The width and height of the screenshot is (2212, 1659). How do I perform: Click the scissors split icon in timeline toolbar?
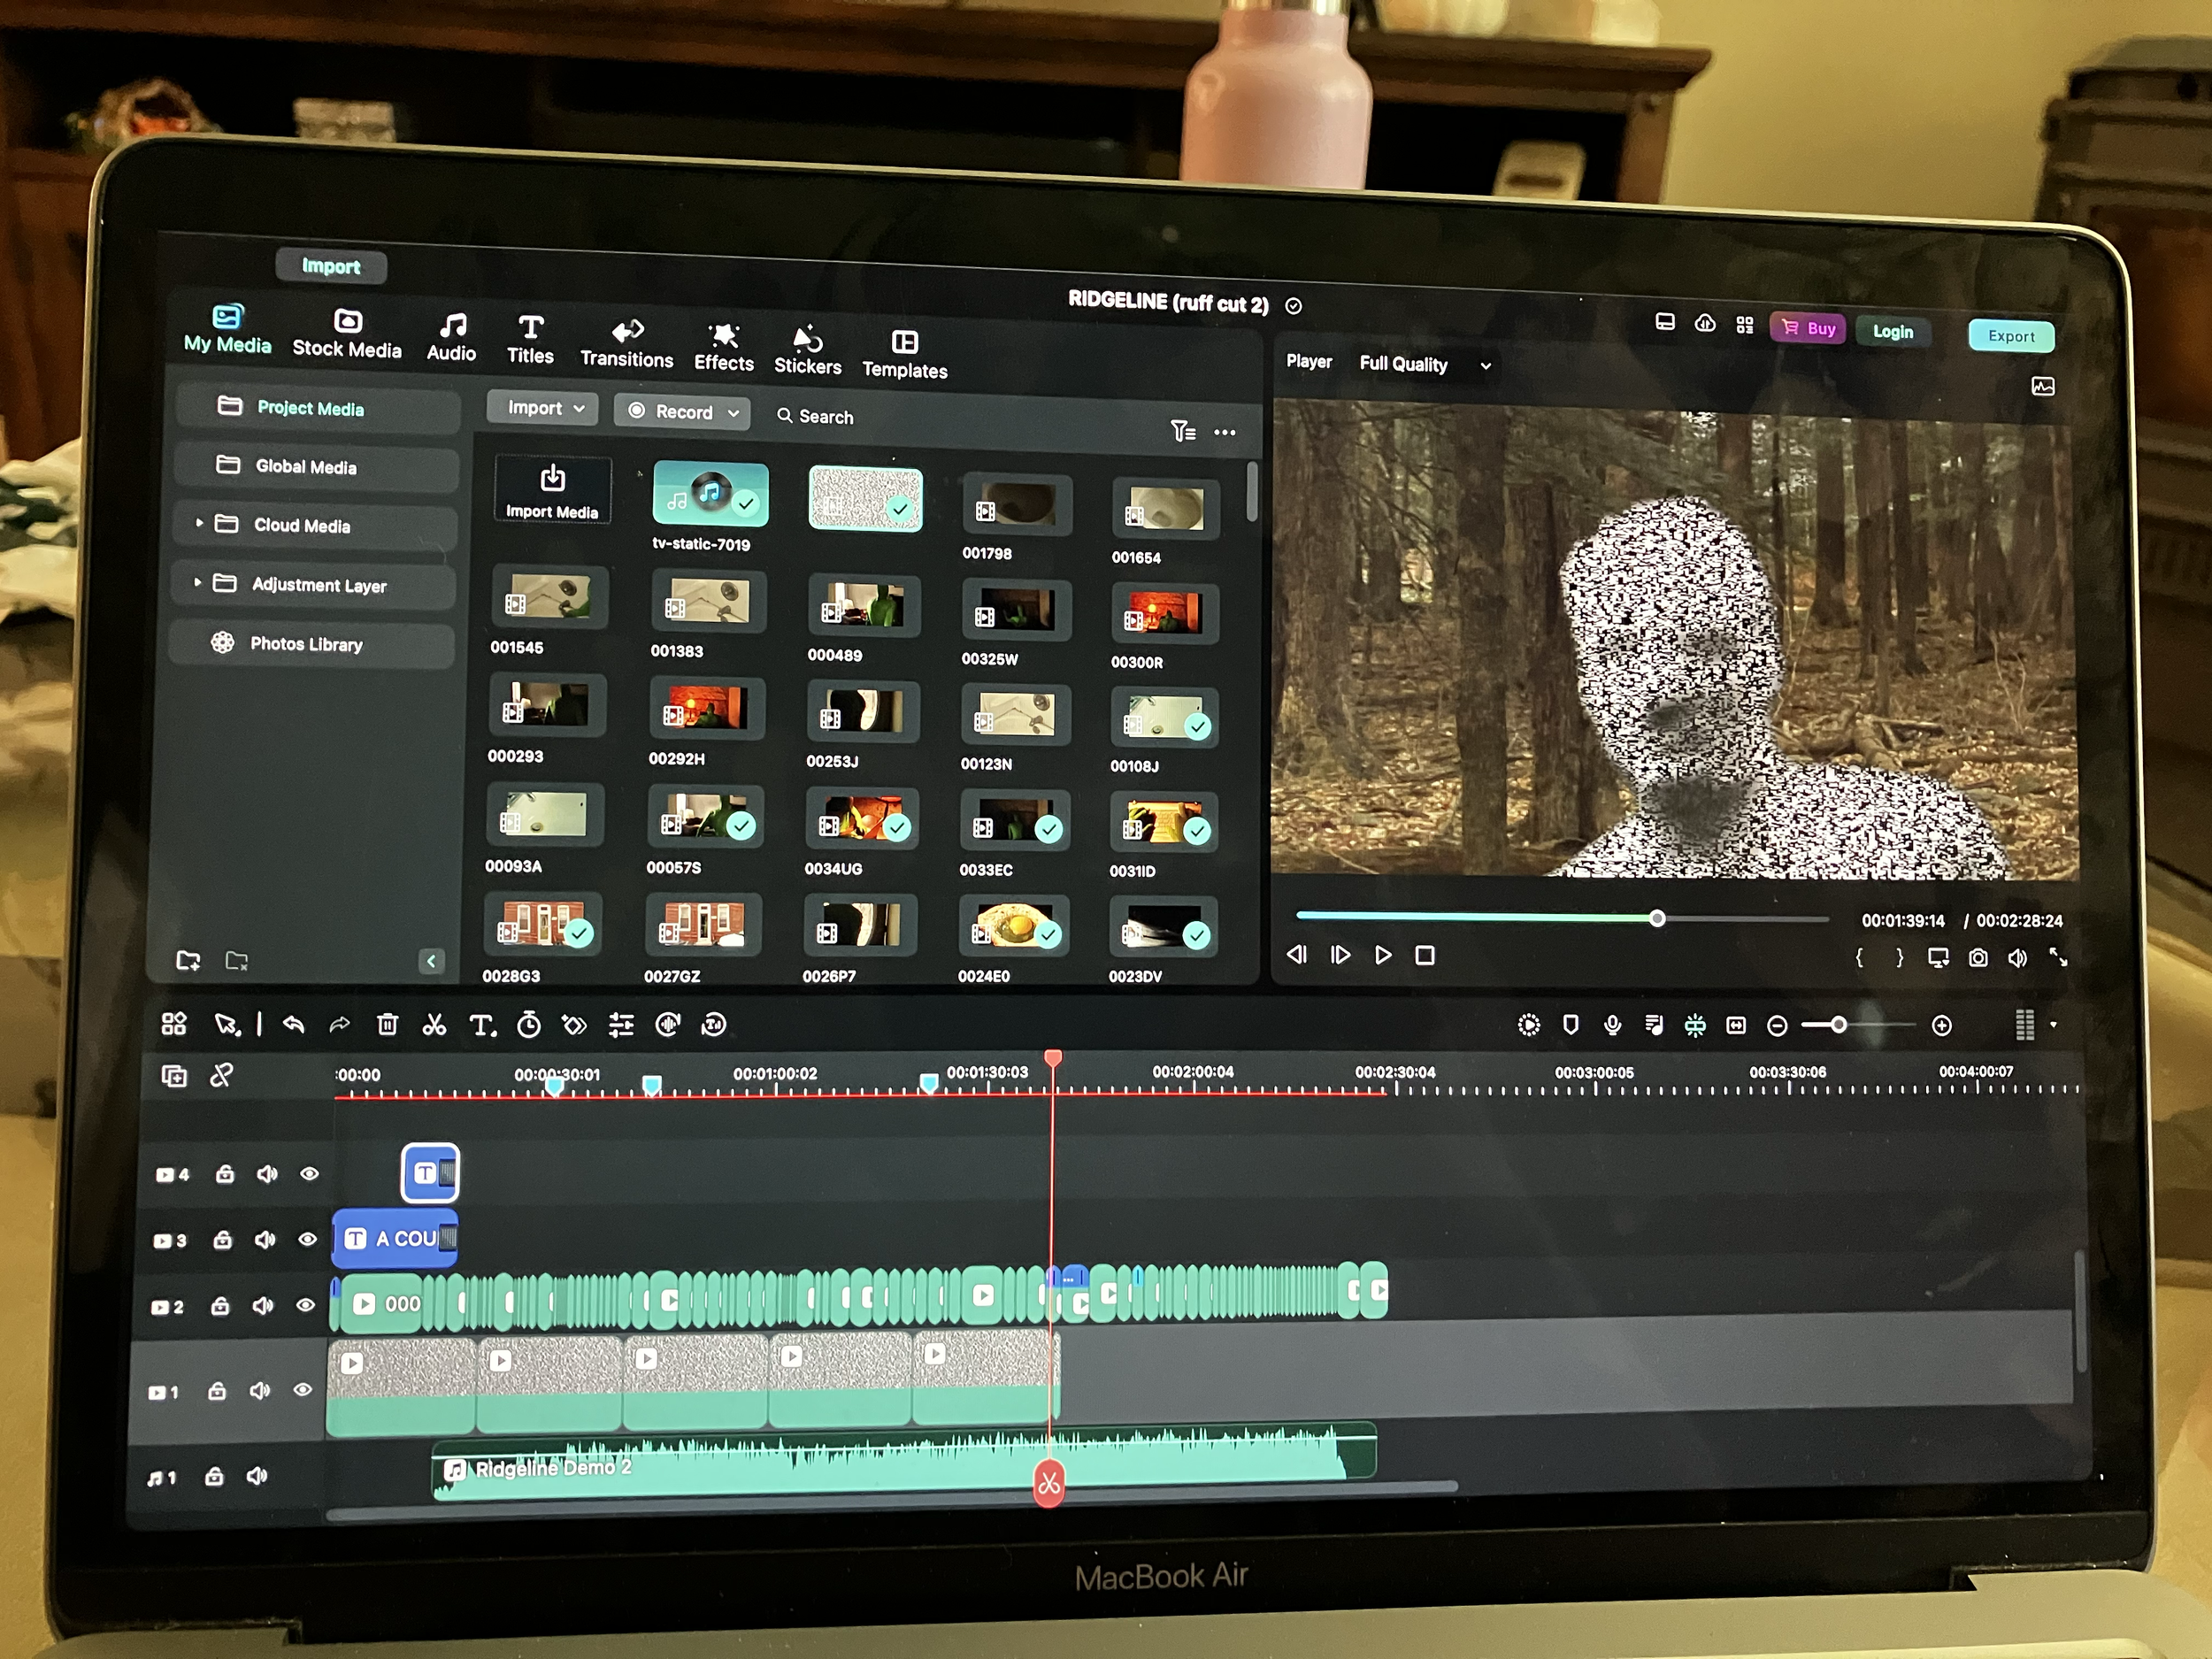(x=434, y=1025)
